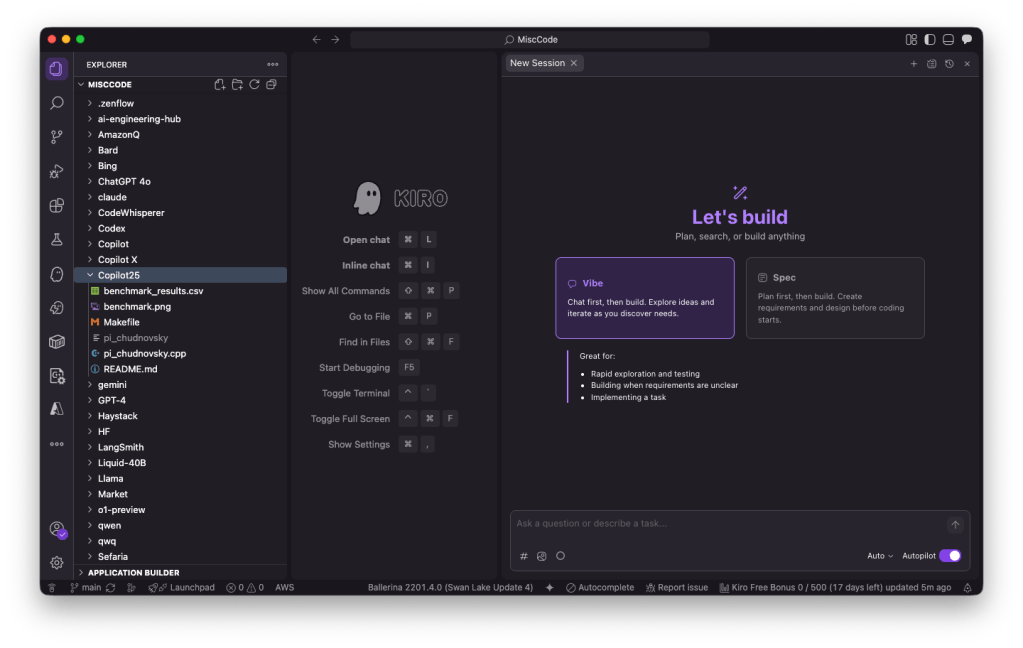Refresh the Explorer file tree
Screen dimensions: 1023x648
pos(254,84)
